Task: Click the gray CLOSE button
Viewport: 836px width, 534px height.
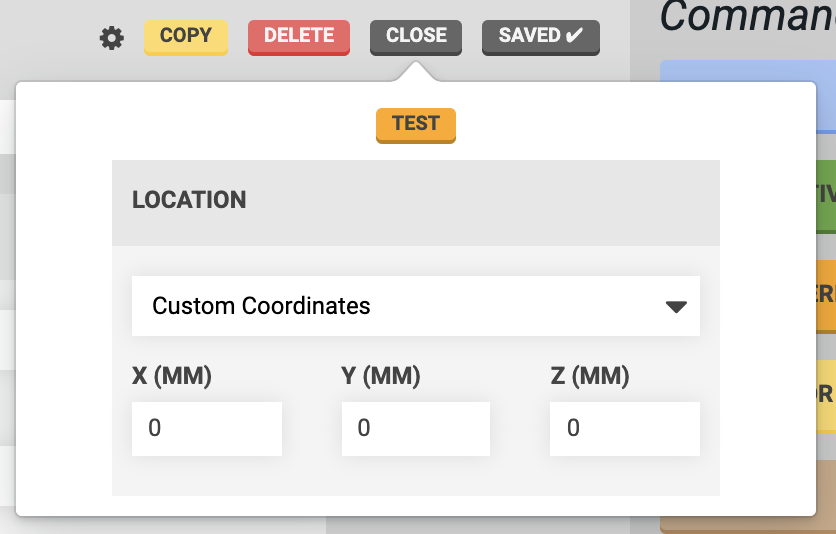Action: [416, 36]
